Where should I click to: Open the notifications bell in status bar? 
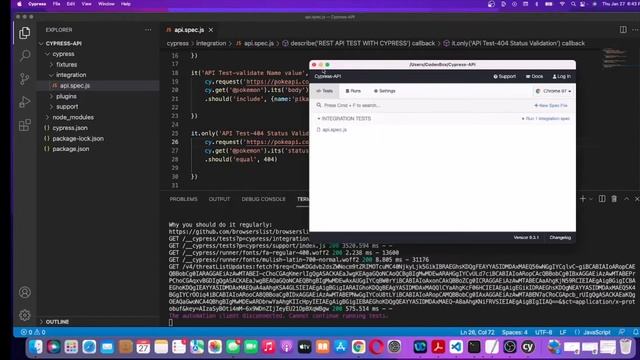pyautogui.click(x=636, y=332)
